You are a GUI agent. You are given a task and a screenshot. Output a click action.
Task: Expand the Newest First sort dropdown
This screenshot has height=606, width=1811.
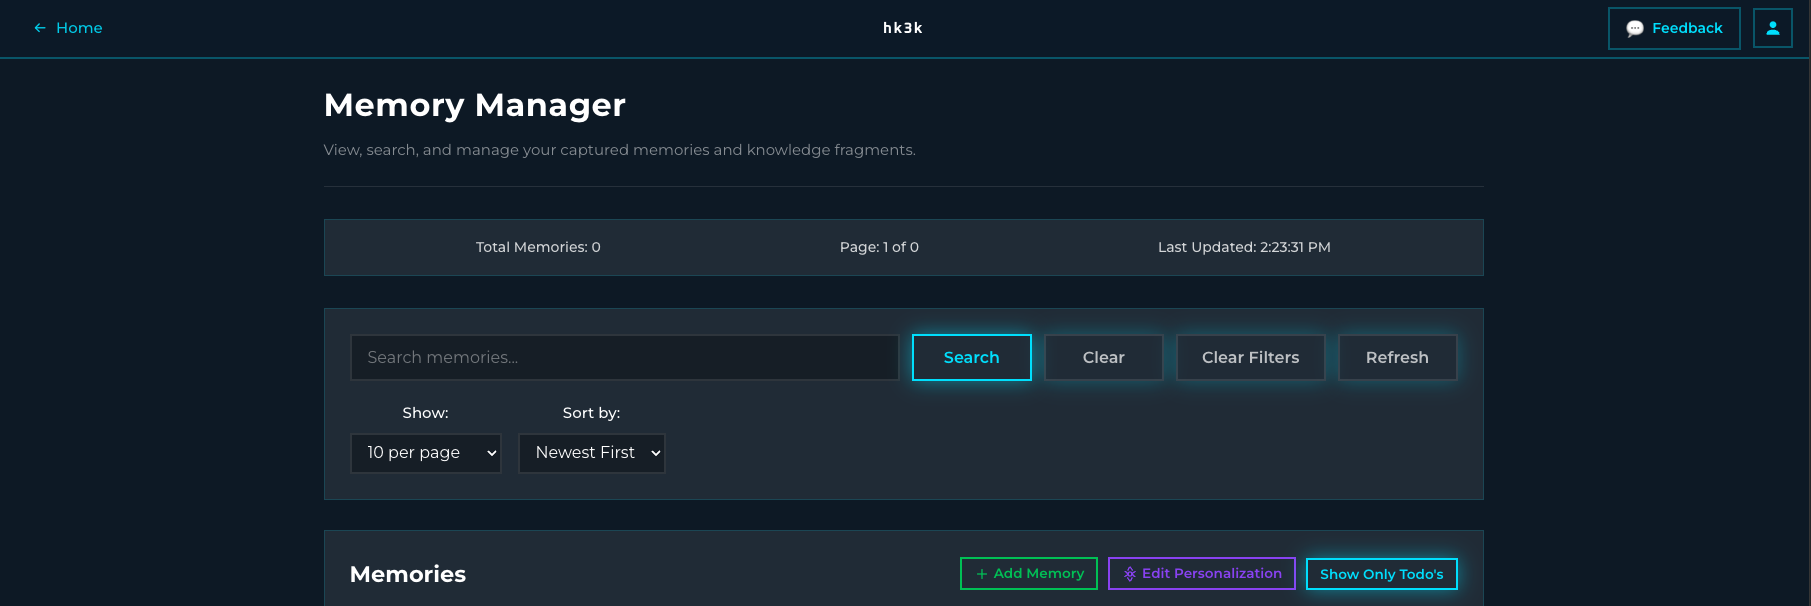[x=591, y=453]
